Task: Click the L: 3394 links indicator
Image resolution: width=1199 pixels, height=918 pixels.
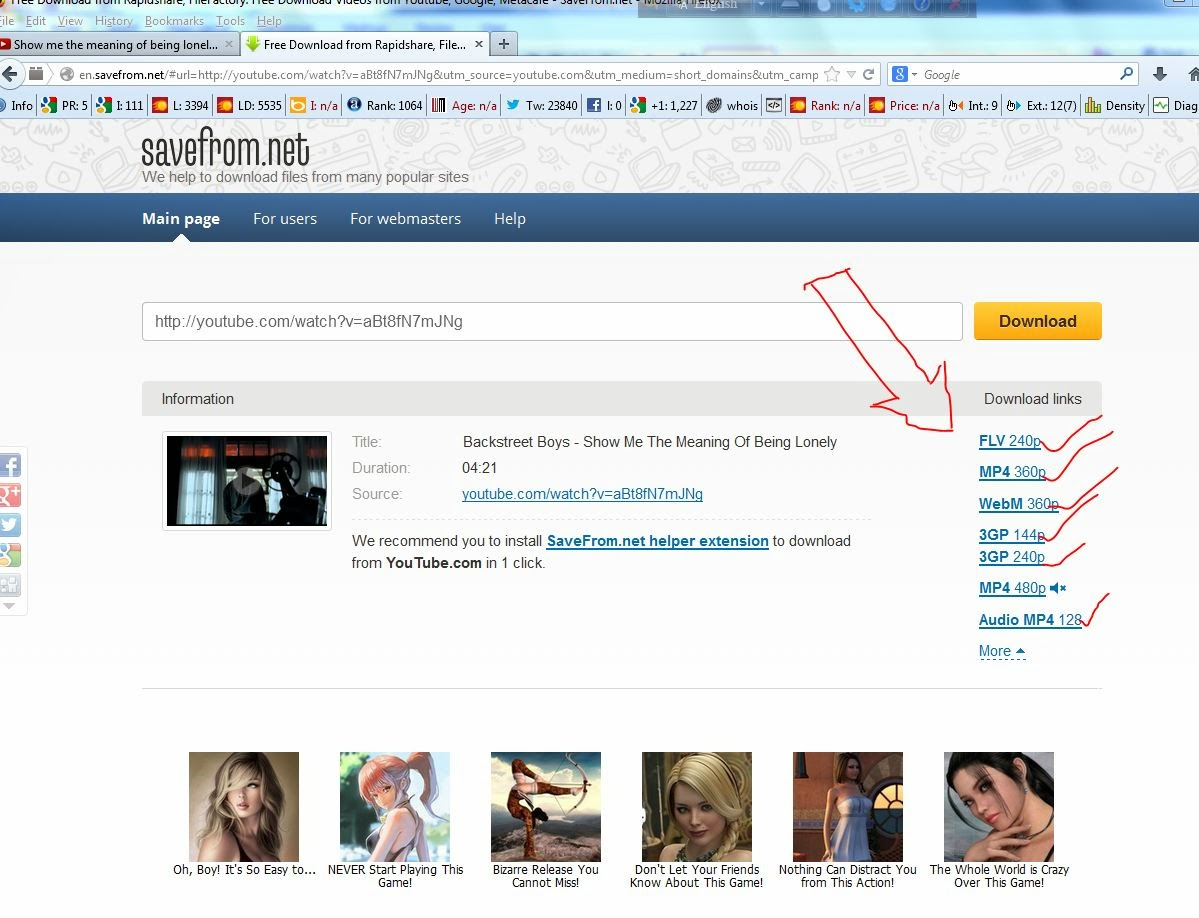Action: [x=180, y=105]
